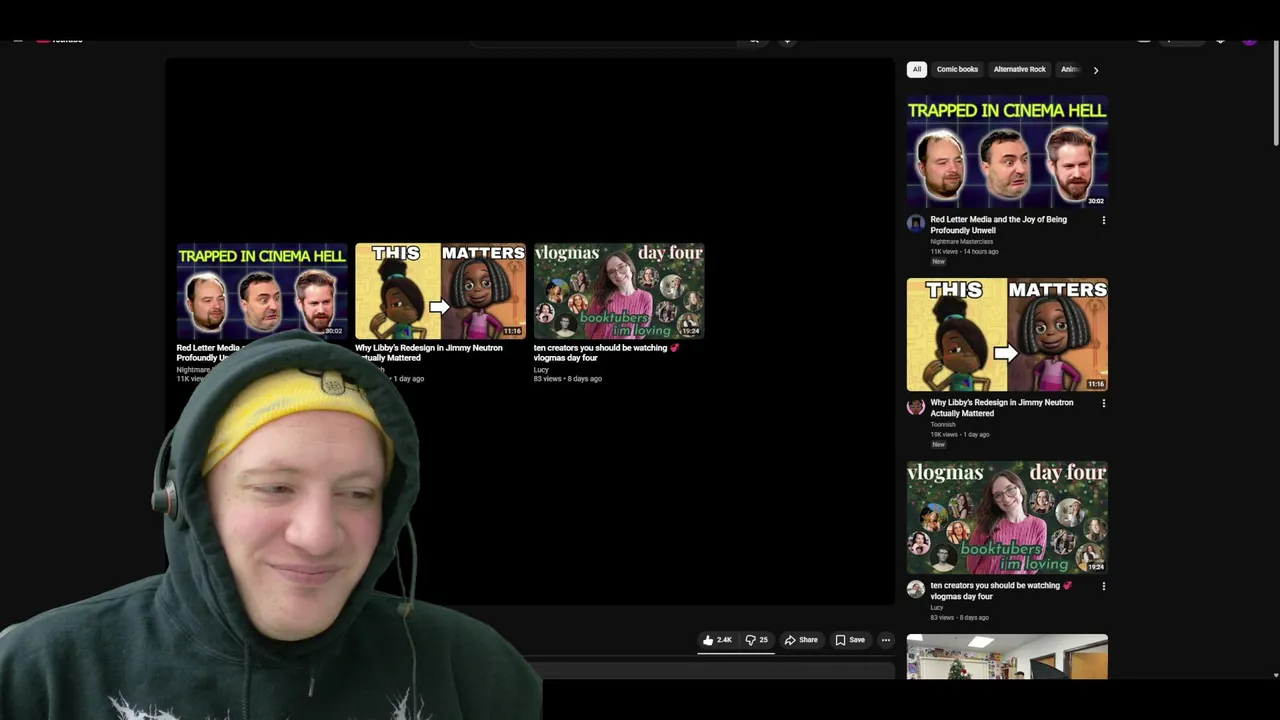Save the video to a playlist
Screen dimensions: 1280x720
coord(850,640)
